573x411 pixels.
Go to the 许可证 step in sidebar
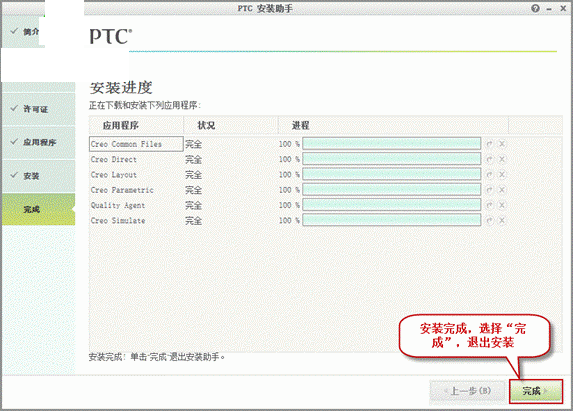tap(39, 109)
